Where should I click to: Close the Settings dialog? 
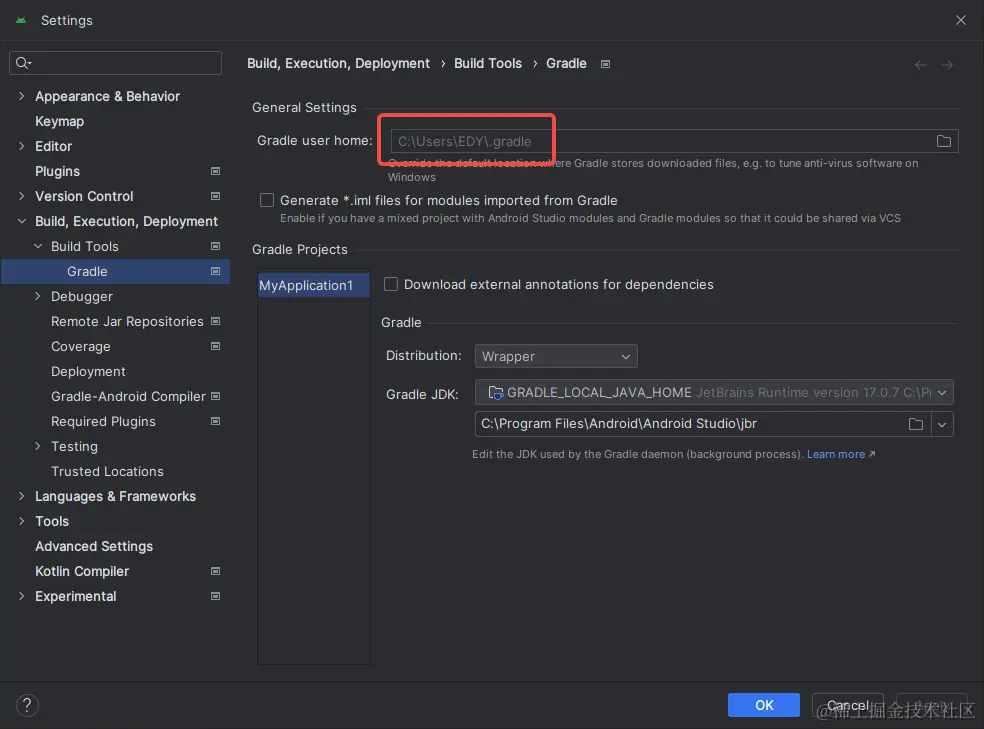pos(960,20)
